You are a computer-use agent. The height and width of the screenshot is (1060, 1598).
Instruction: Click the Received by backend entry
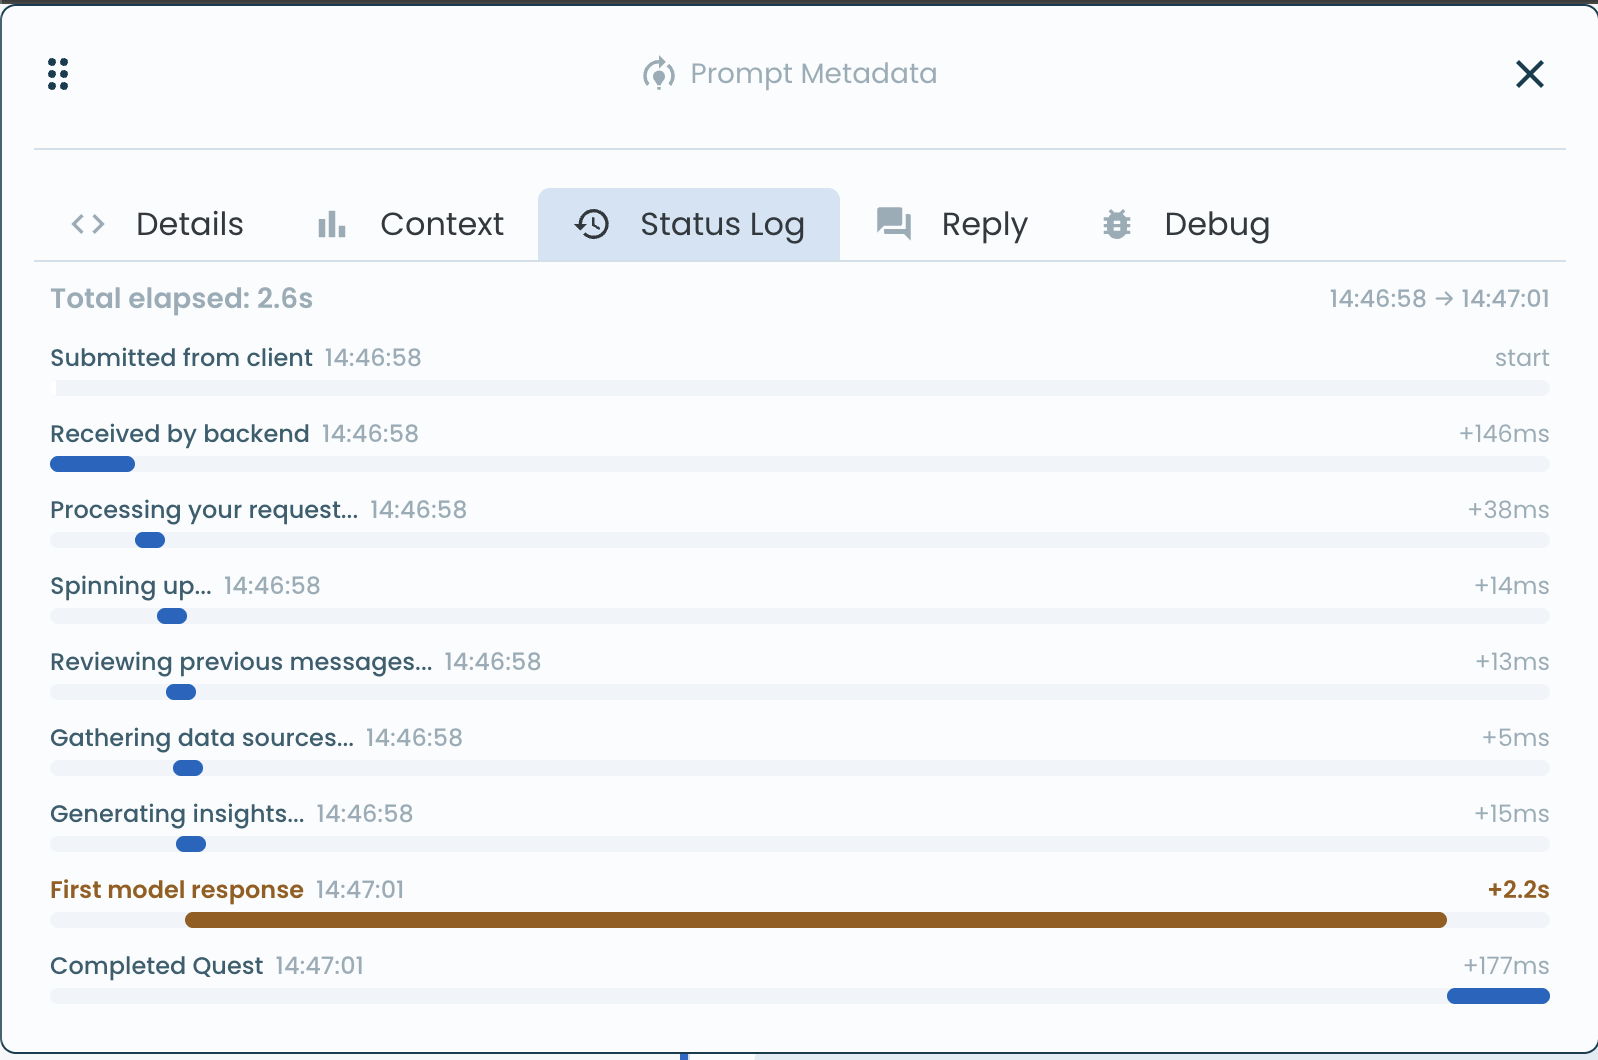(x=800, y=446)
